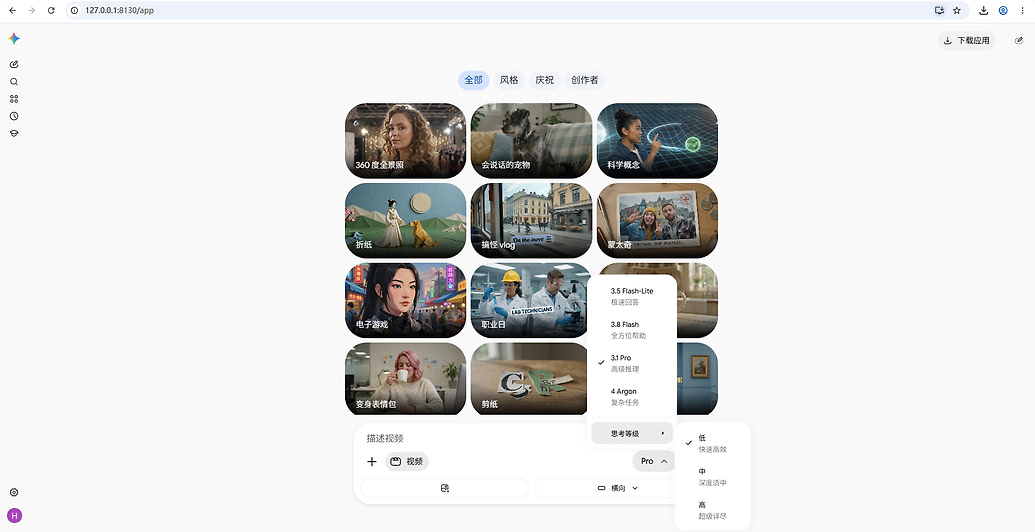Open the 职业日 template
Screen dimensions: 1035x532
point(529,300)
